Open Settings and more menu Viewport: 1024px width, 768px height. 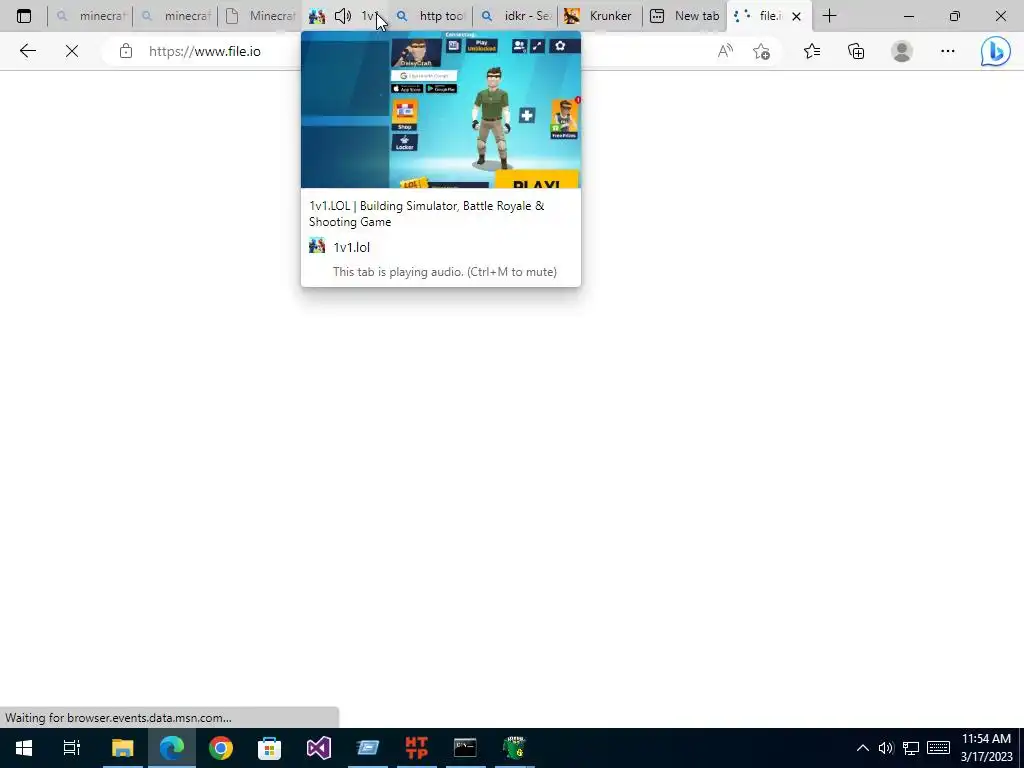click(x=948, y=51)
